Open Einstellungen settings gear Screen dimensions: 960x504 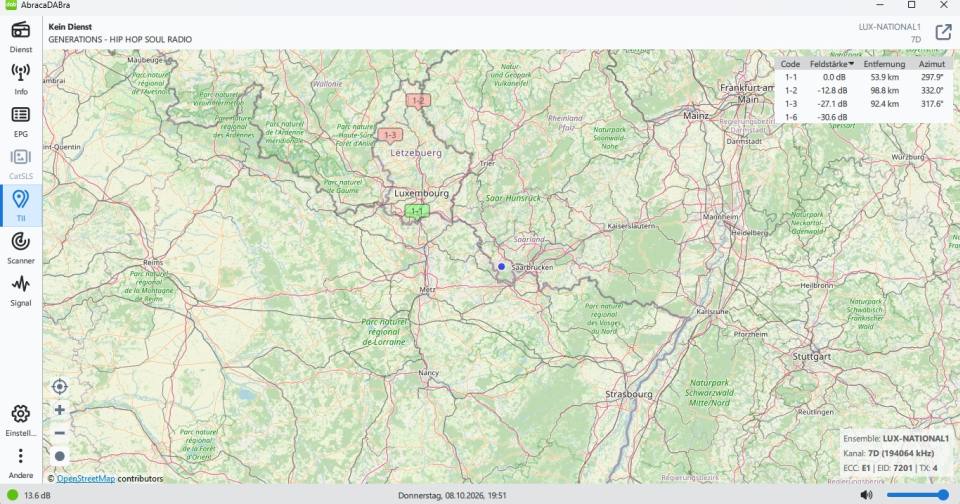tap(21, 420)
